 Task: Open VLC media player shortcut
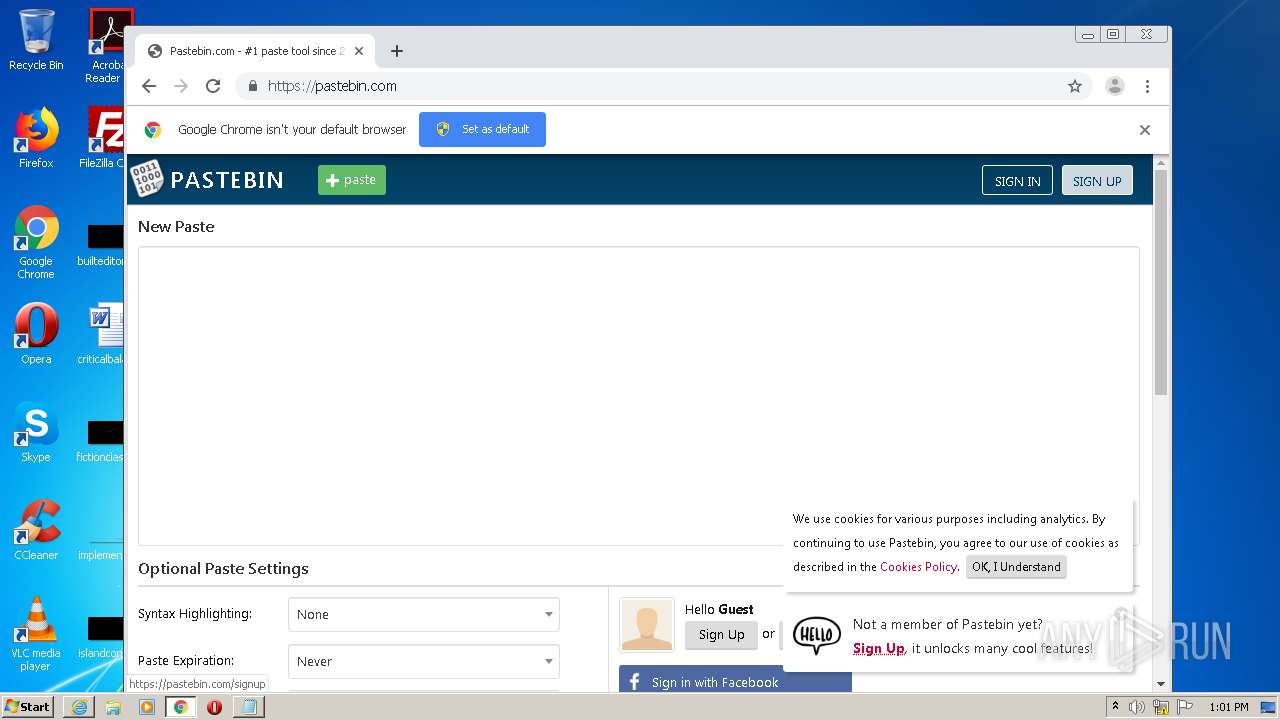[x=36, y=634]
